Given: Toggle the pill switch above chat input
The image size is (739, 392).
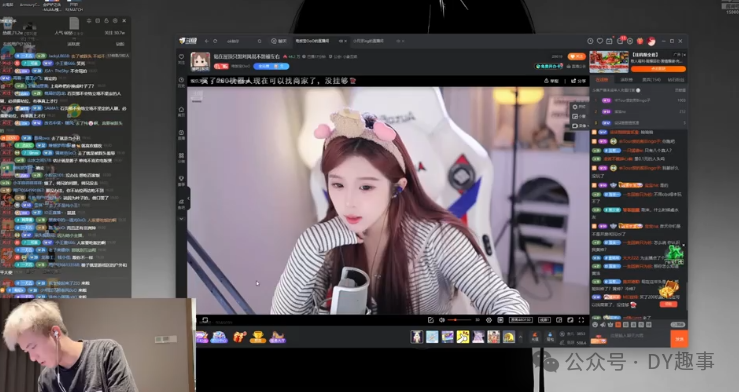Looking at the screenshot, I should 678,325.
